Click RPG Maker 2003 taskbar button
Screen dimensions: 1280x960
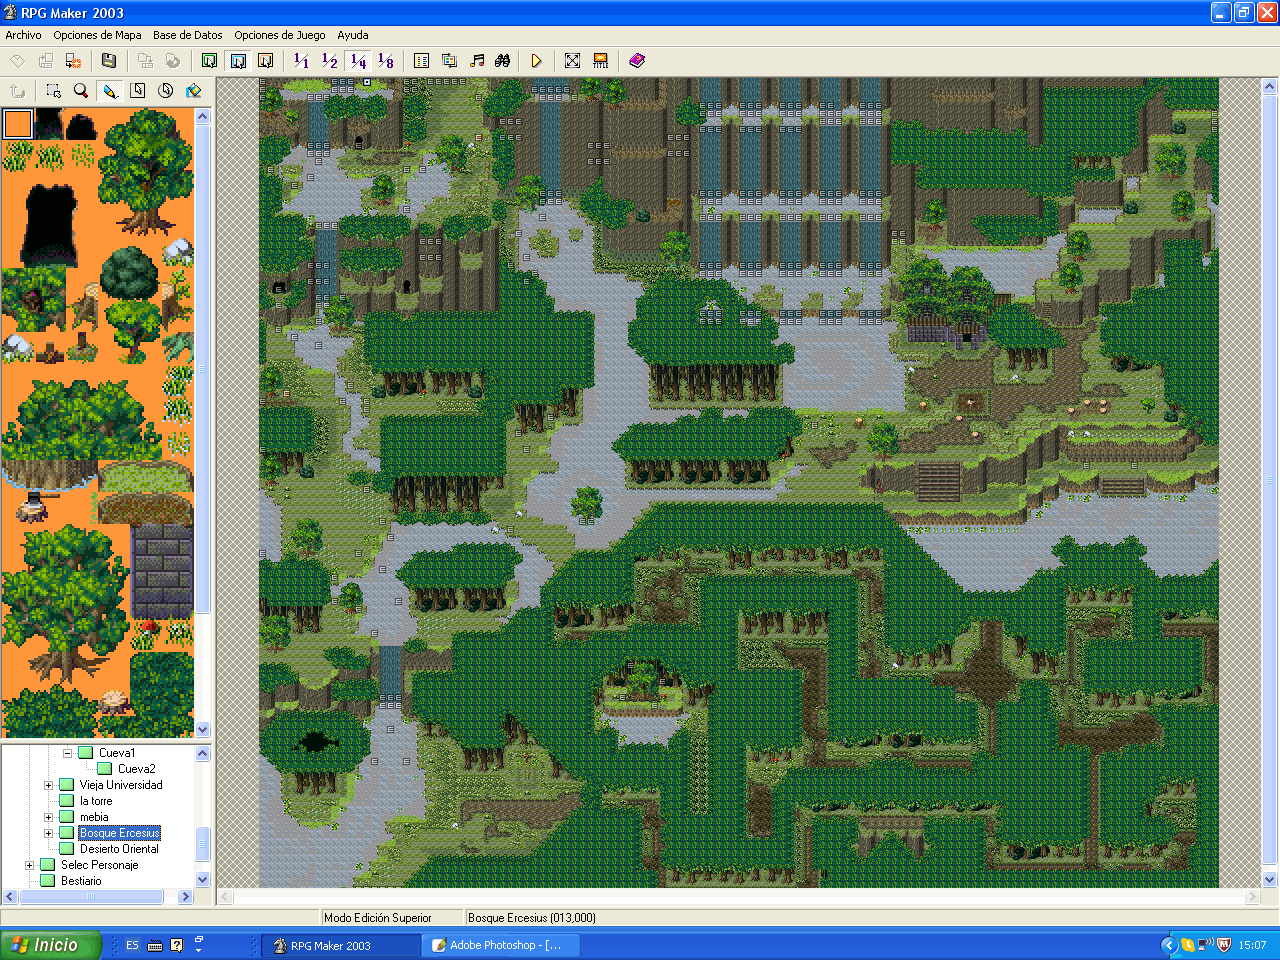click(x=341, y=945)
